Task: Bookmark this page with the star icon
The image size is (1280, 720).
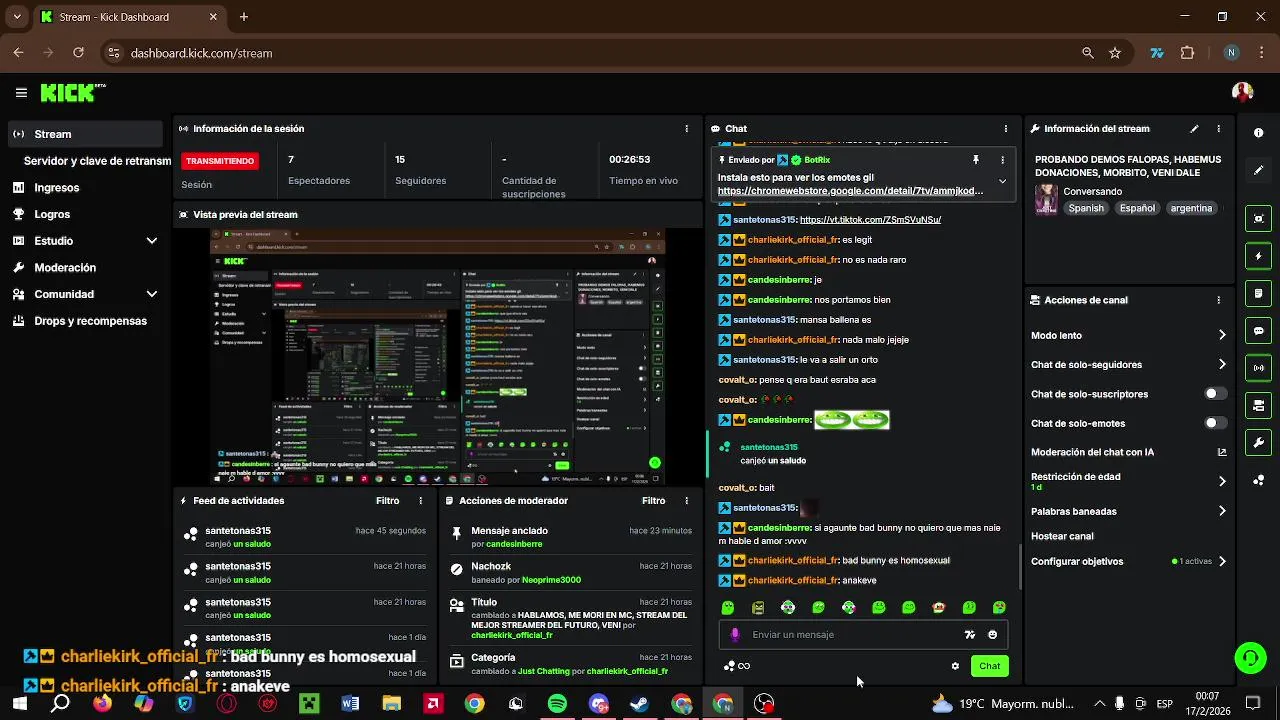Action: pyautogui.click(x=1115, y=53)
